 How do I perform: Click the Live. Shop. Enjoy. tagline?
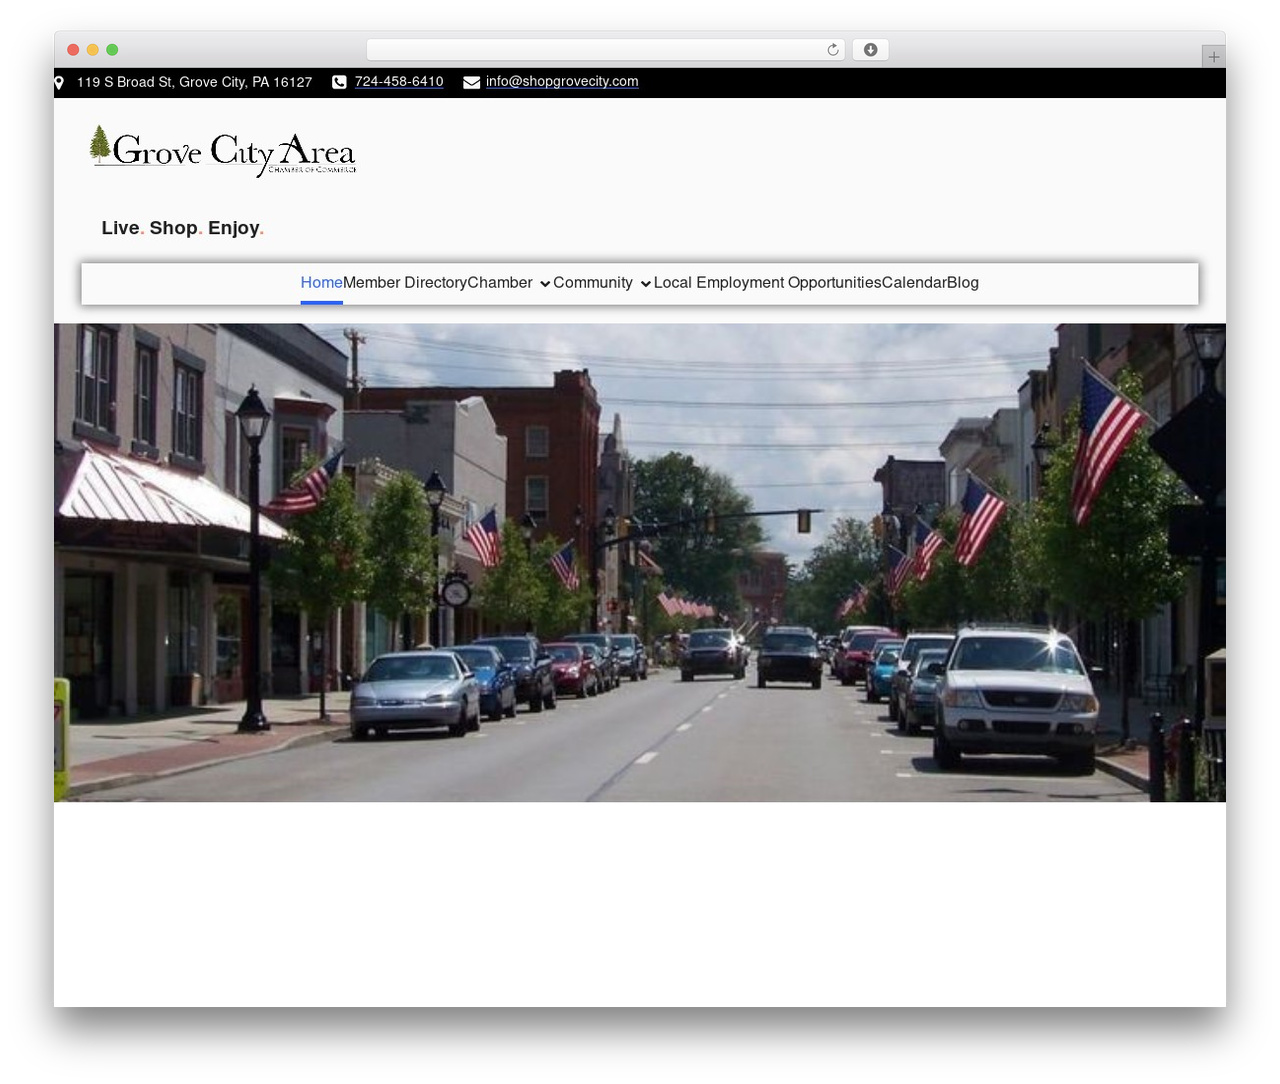(x=183, y=228)
